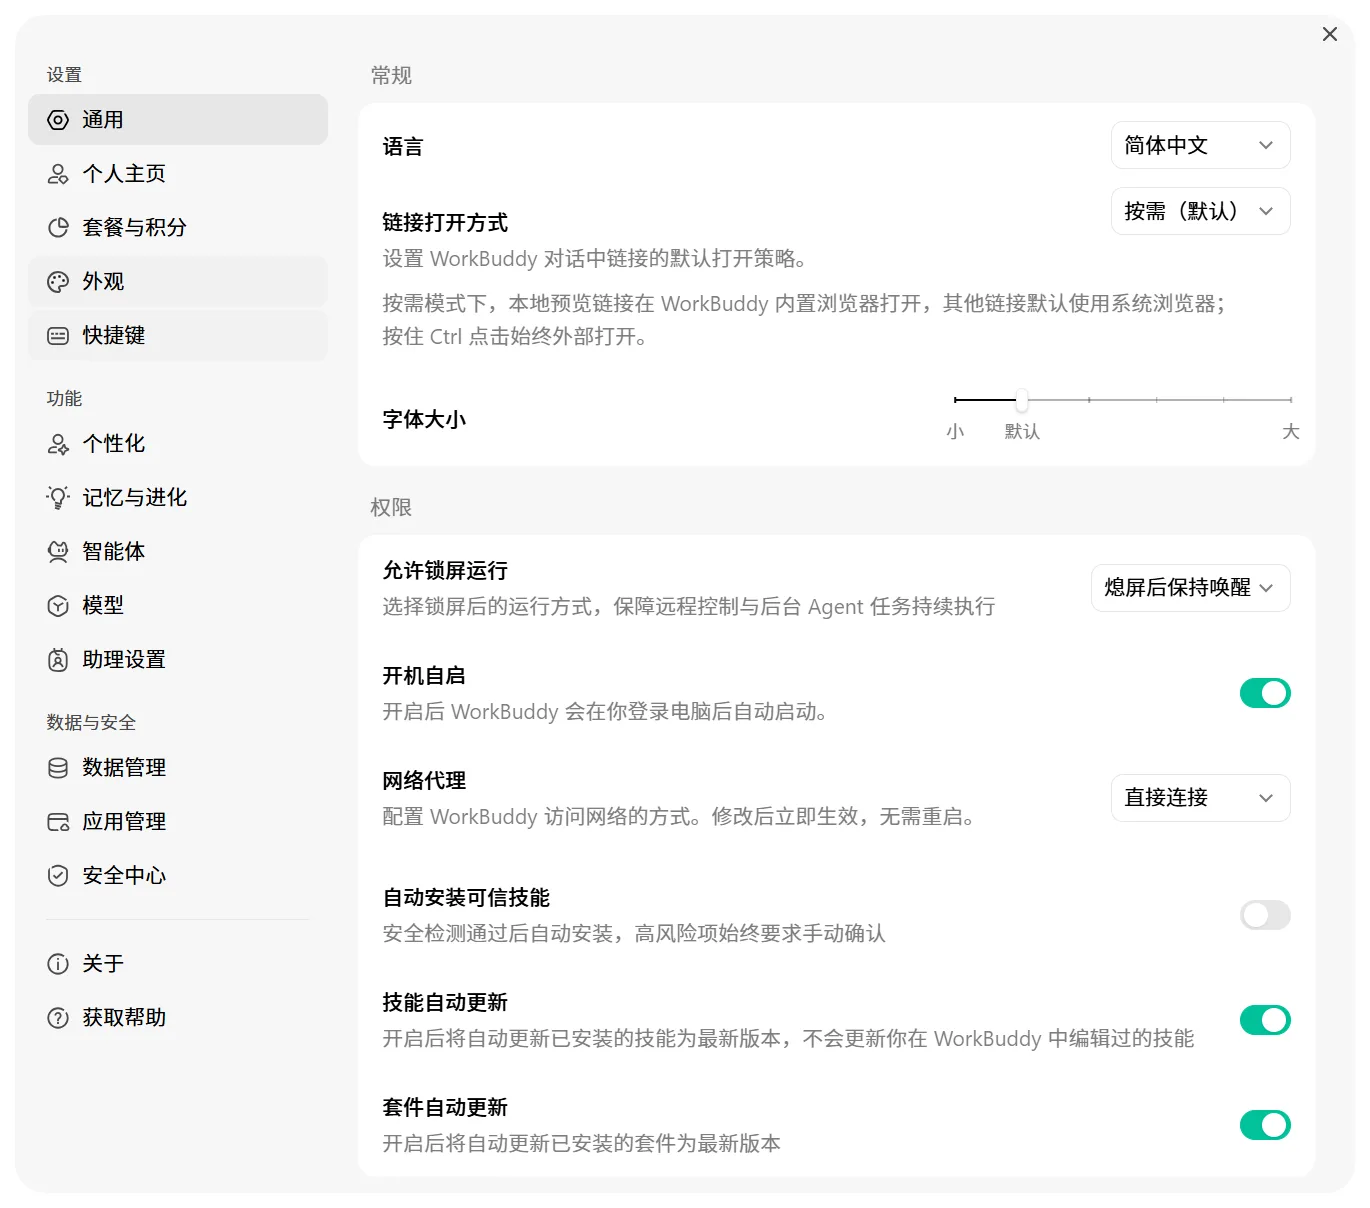The height and width of the screenshot is (1208, 1370).
Task: Close the settings dialog
Action: click(x=1330, y=34)
